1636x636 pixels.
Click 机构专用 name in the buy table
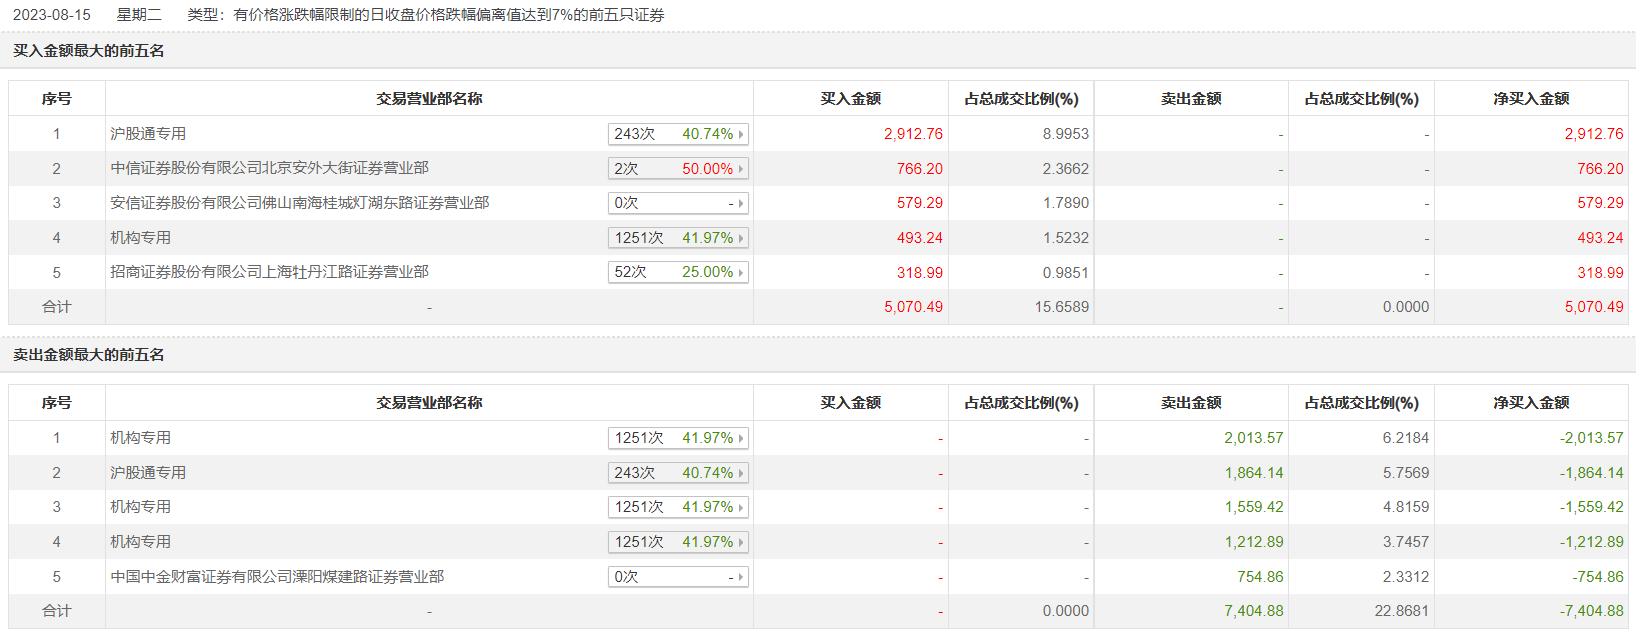[140, 238]
